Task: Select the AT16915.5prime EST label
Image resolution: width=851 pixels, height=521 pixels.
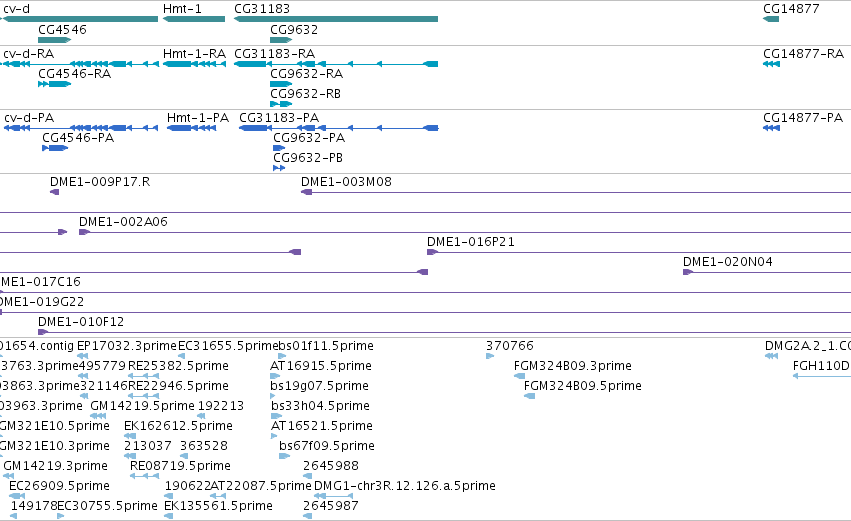Action: 321,366
